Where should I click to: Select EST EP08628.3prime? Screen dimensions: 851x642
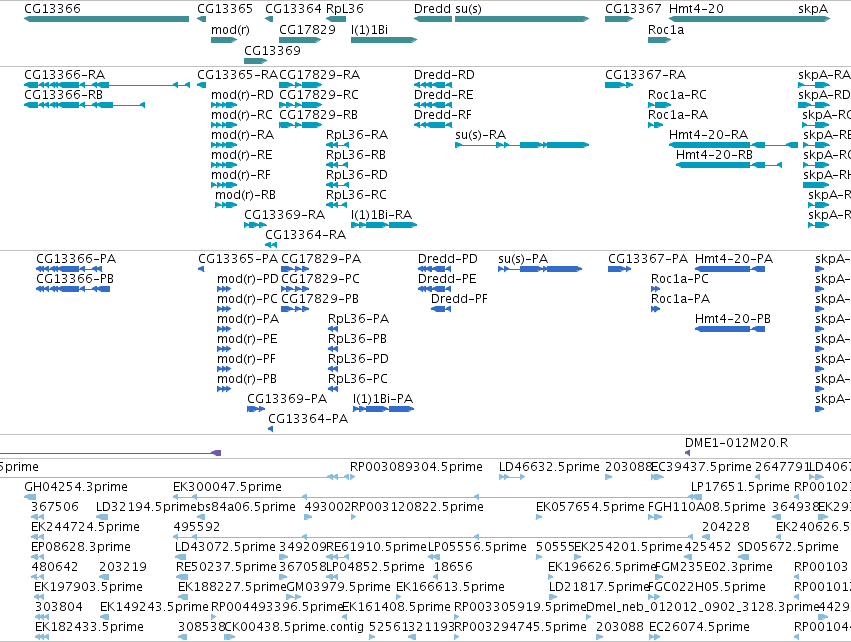point(37,557)
